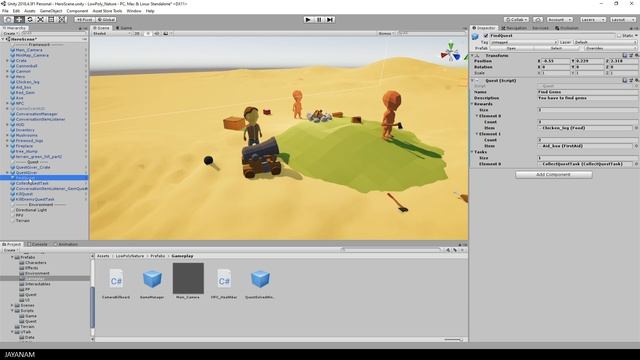640x360 pixels.
Task: Toggle the Static checkbox in Inspector
Action: (x=619, y=36)
